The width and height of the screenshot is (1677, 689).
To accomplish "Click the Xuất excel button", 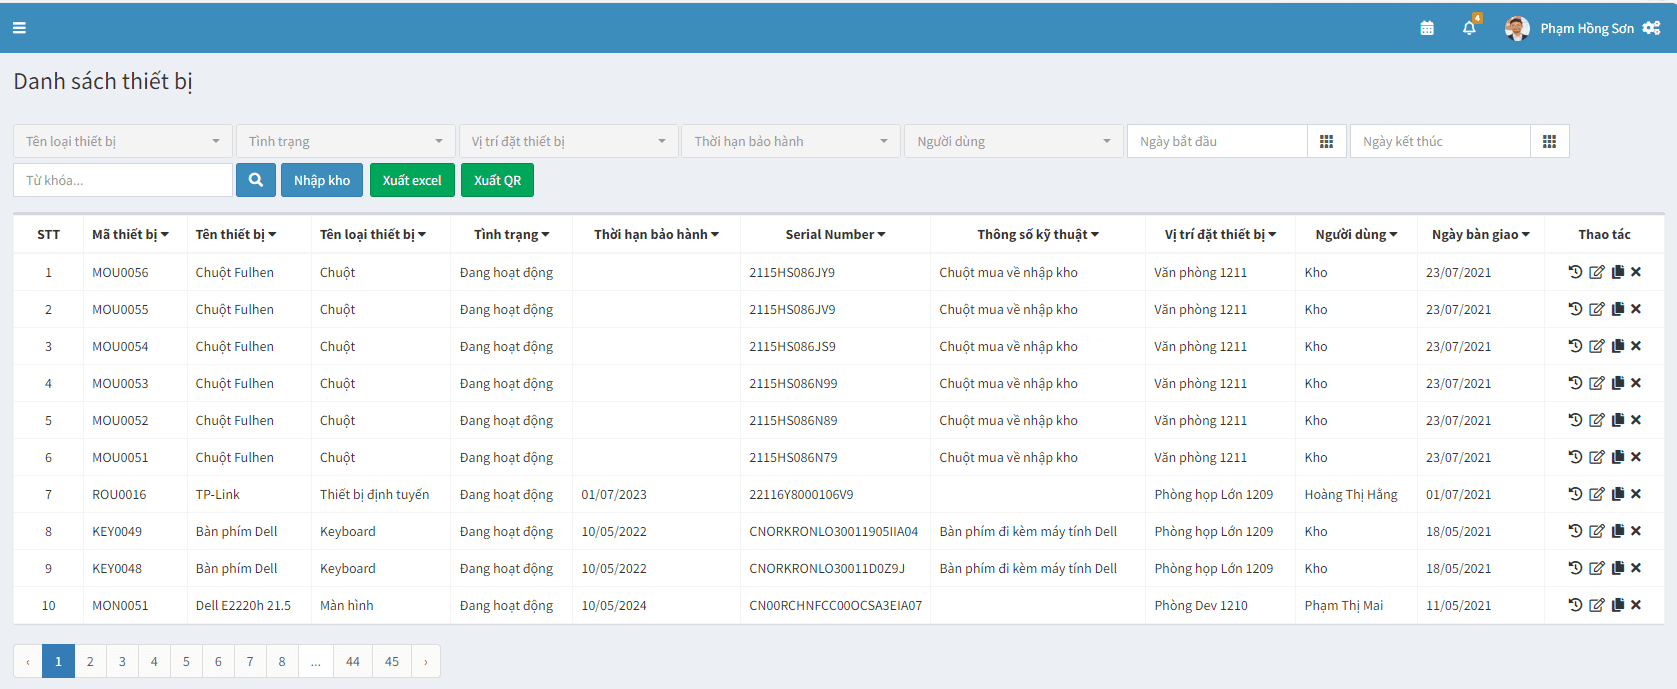I will 412,180.
